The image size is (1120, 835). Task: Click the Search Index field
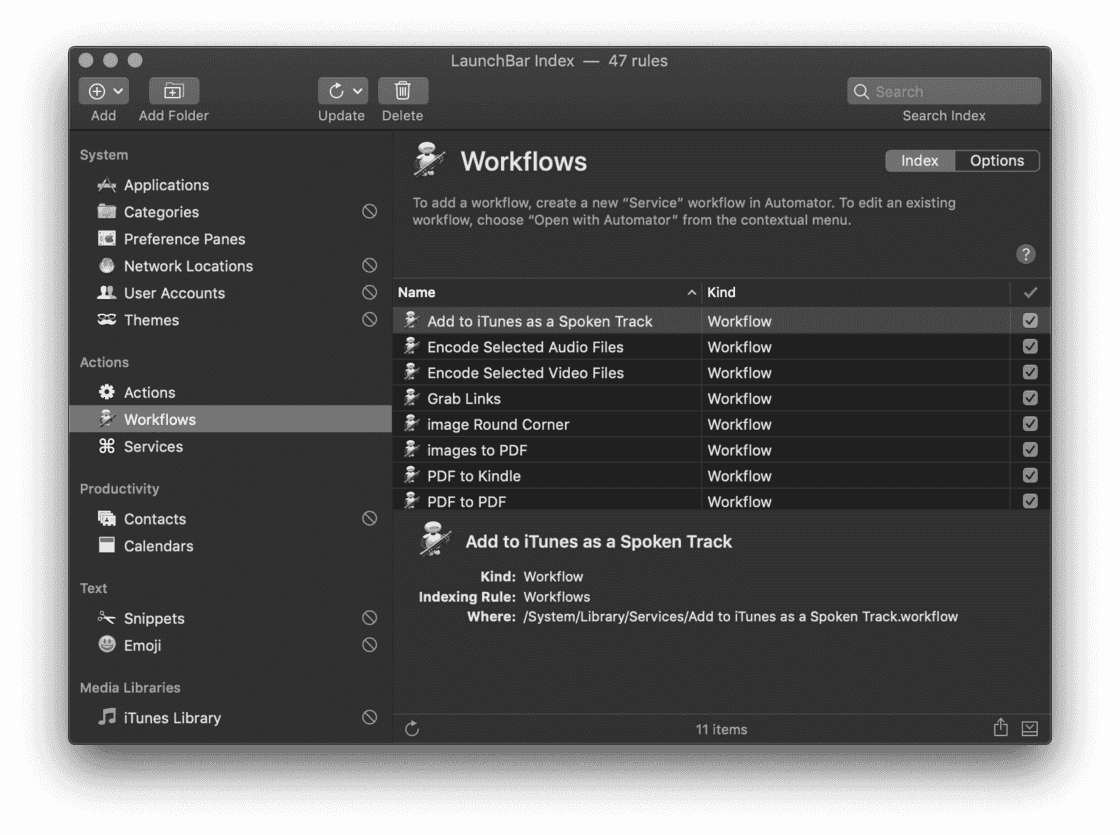click(944, 91)
